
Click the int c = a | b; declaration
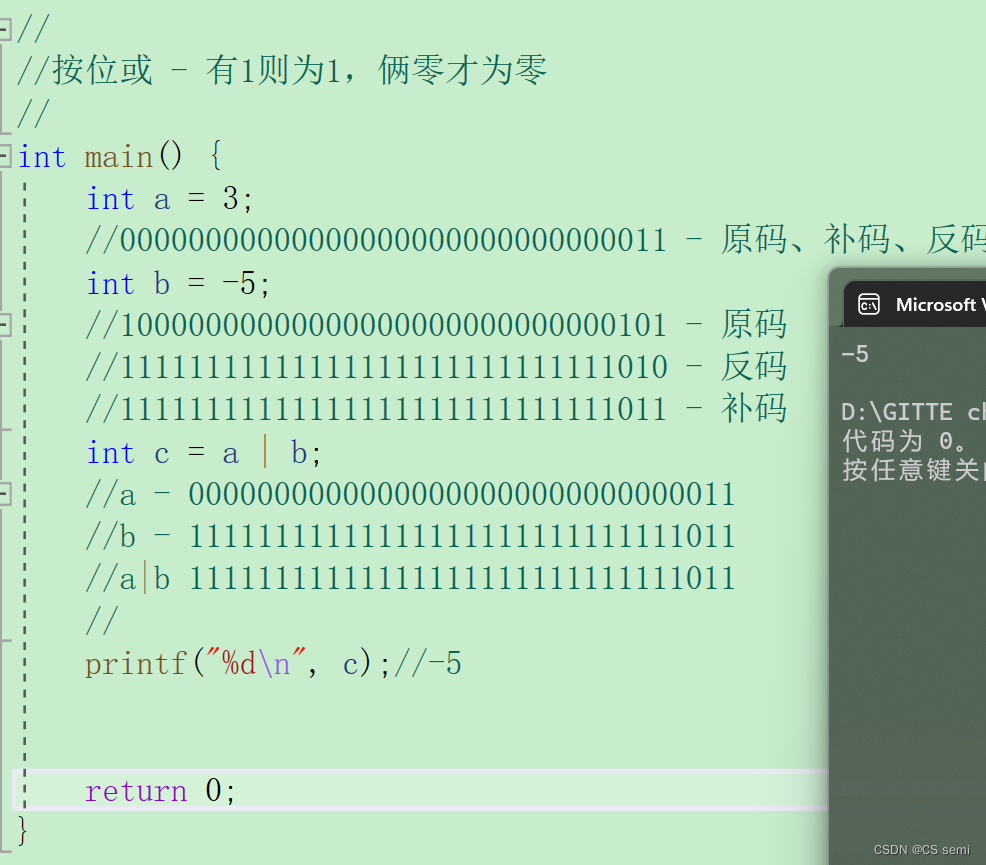coord(200,452)
